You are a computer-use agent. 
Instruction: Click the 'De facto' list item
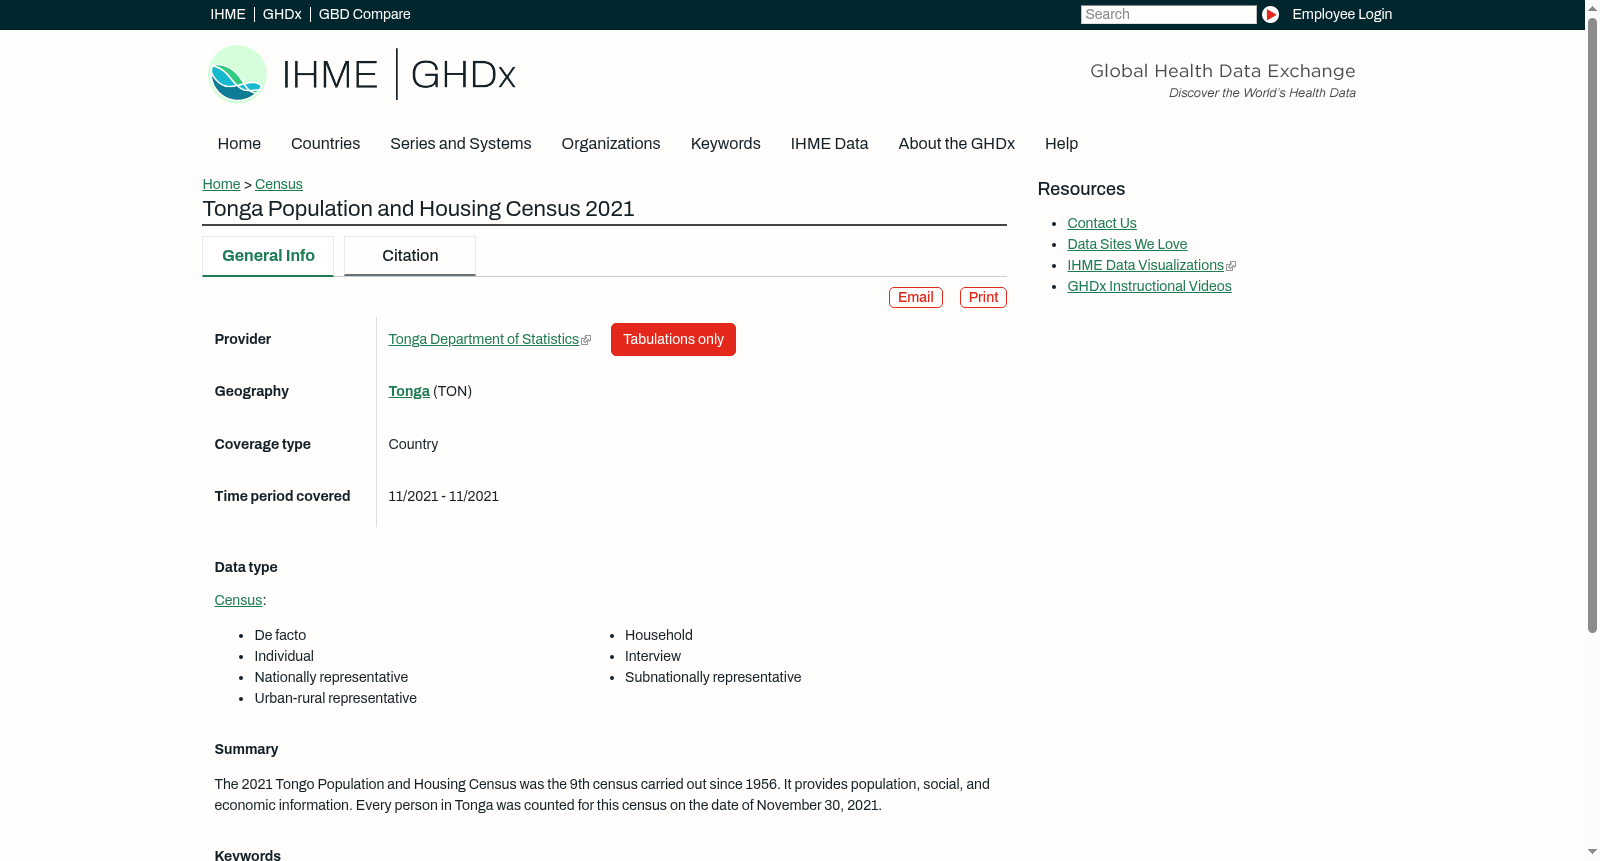pyautogui.click(x=280, y=635)
